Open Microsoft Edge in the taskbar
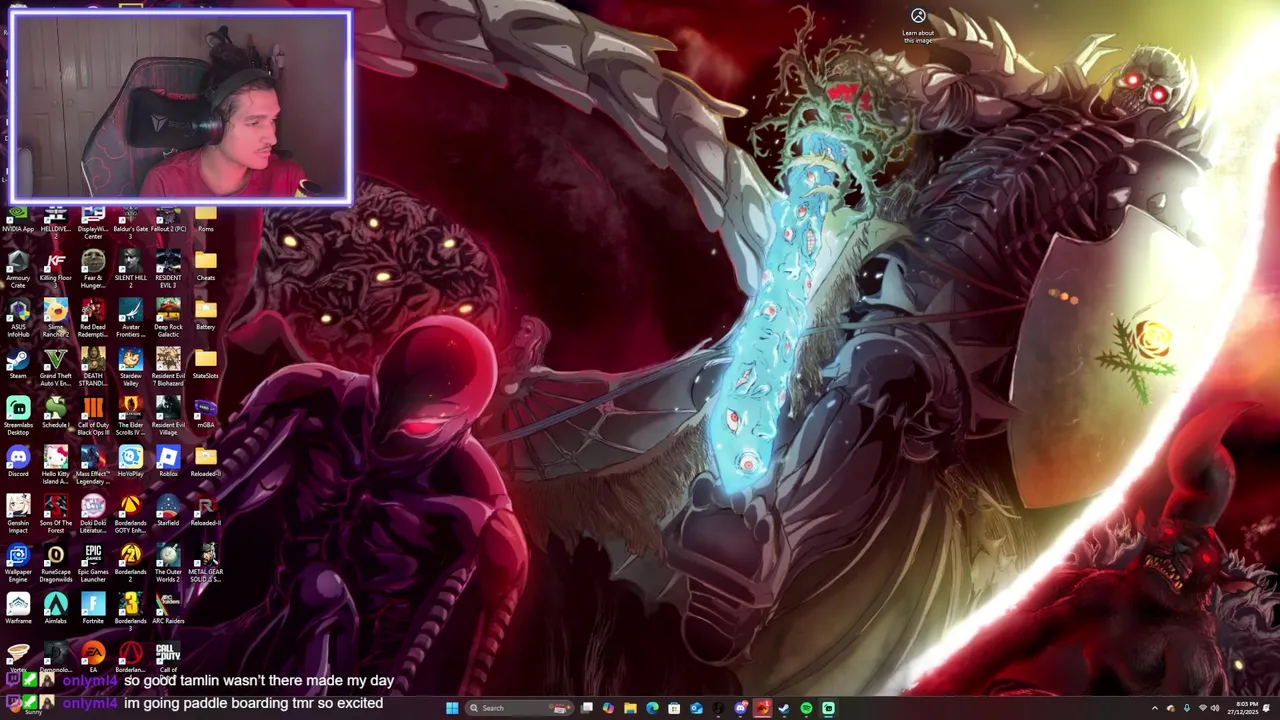This screenshot has height=720, width=1280. coord(652,708)
